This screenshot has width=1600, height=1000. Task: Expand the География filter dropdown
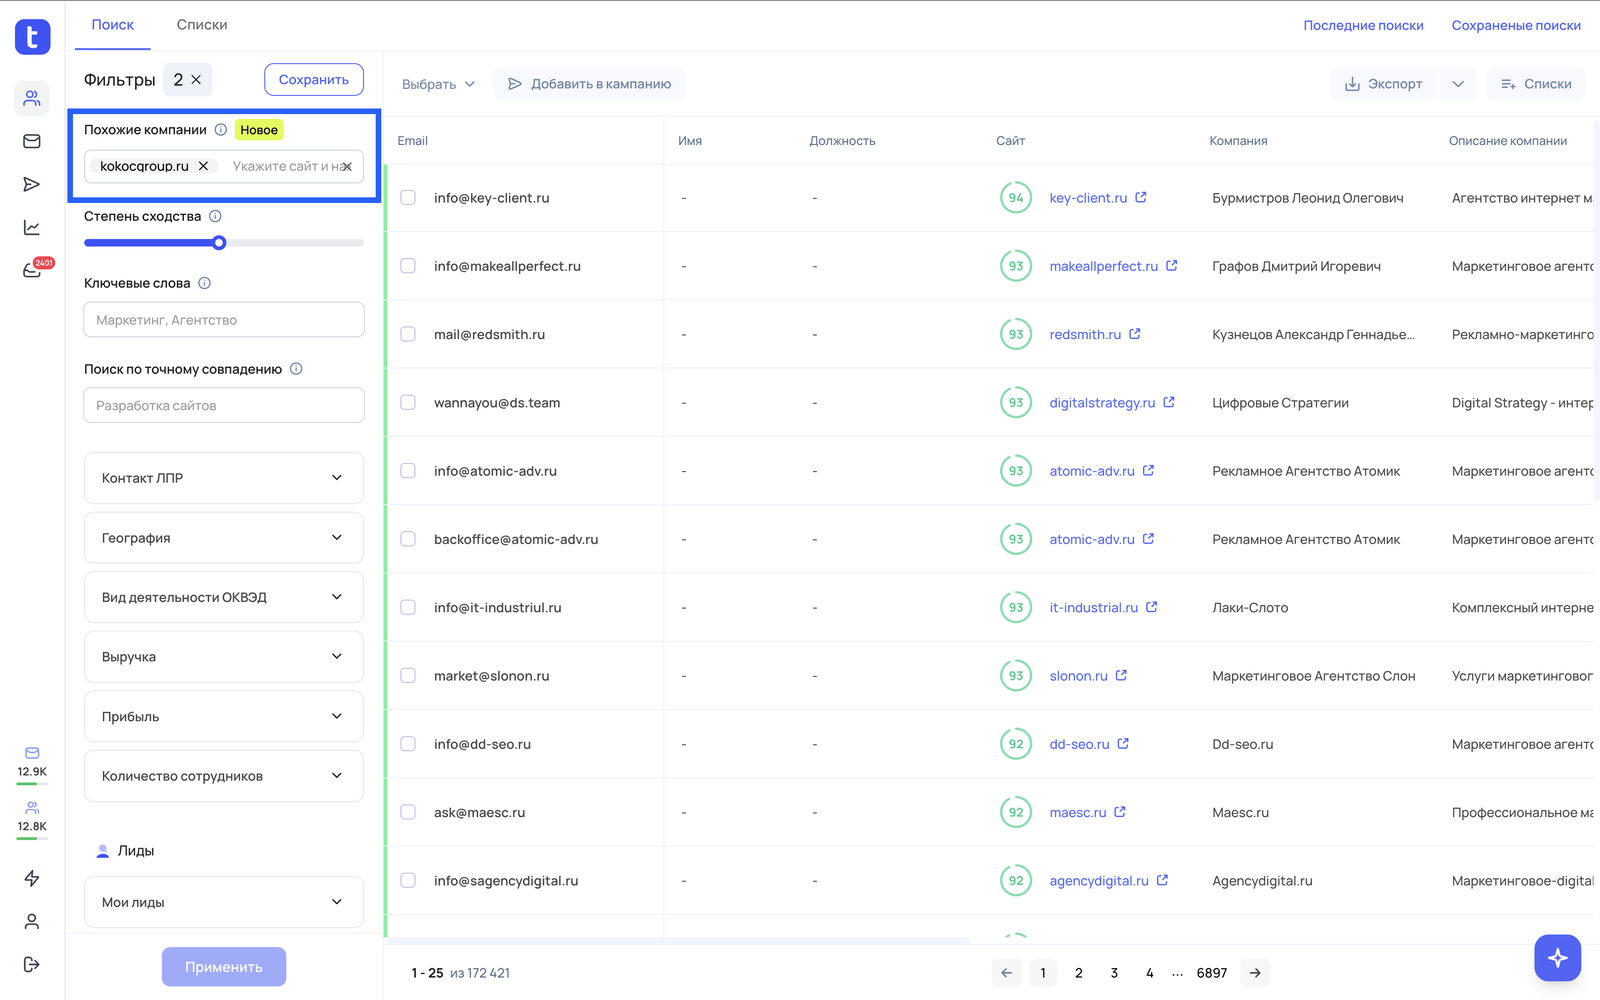(224, 538)
